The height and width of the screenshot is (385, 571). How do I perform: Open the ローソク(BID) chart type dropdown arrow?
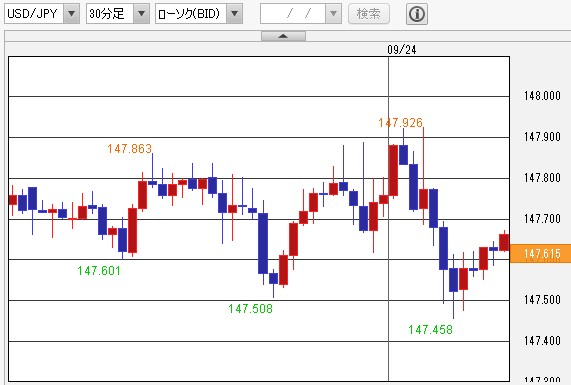pyautogui.click(x=235, y=14)
